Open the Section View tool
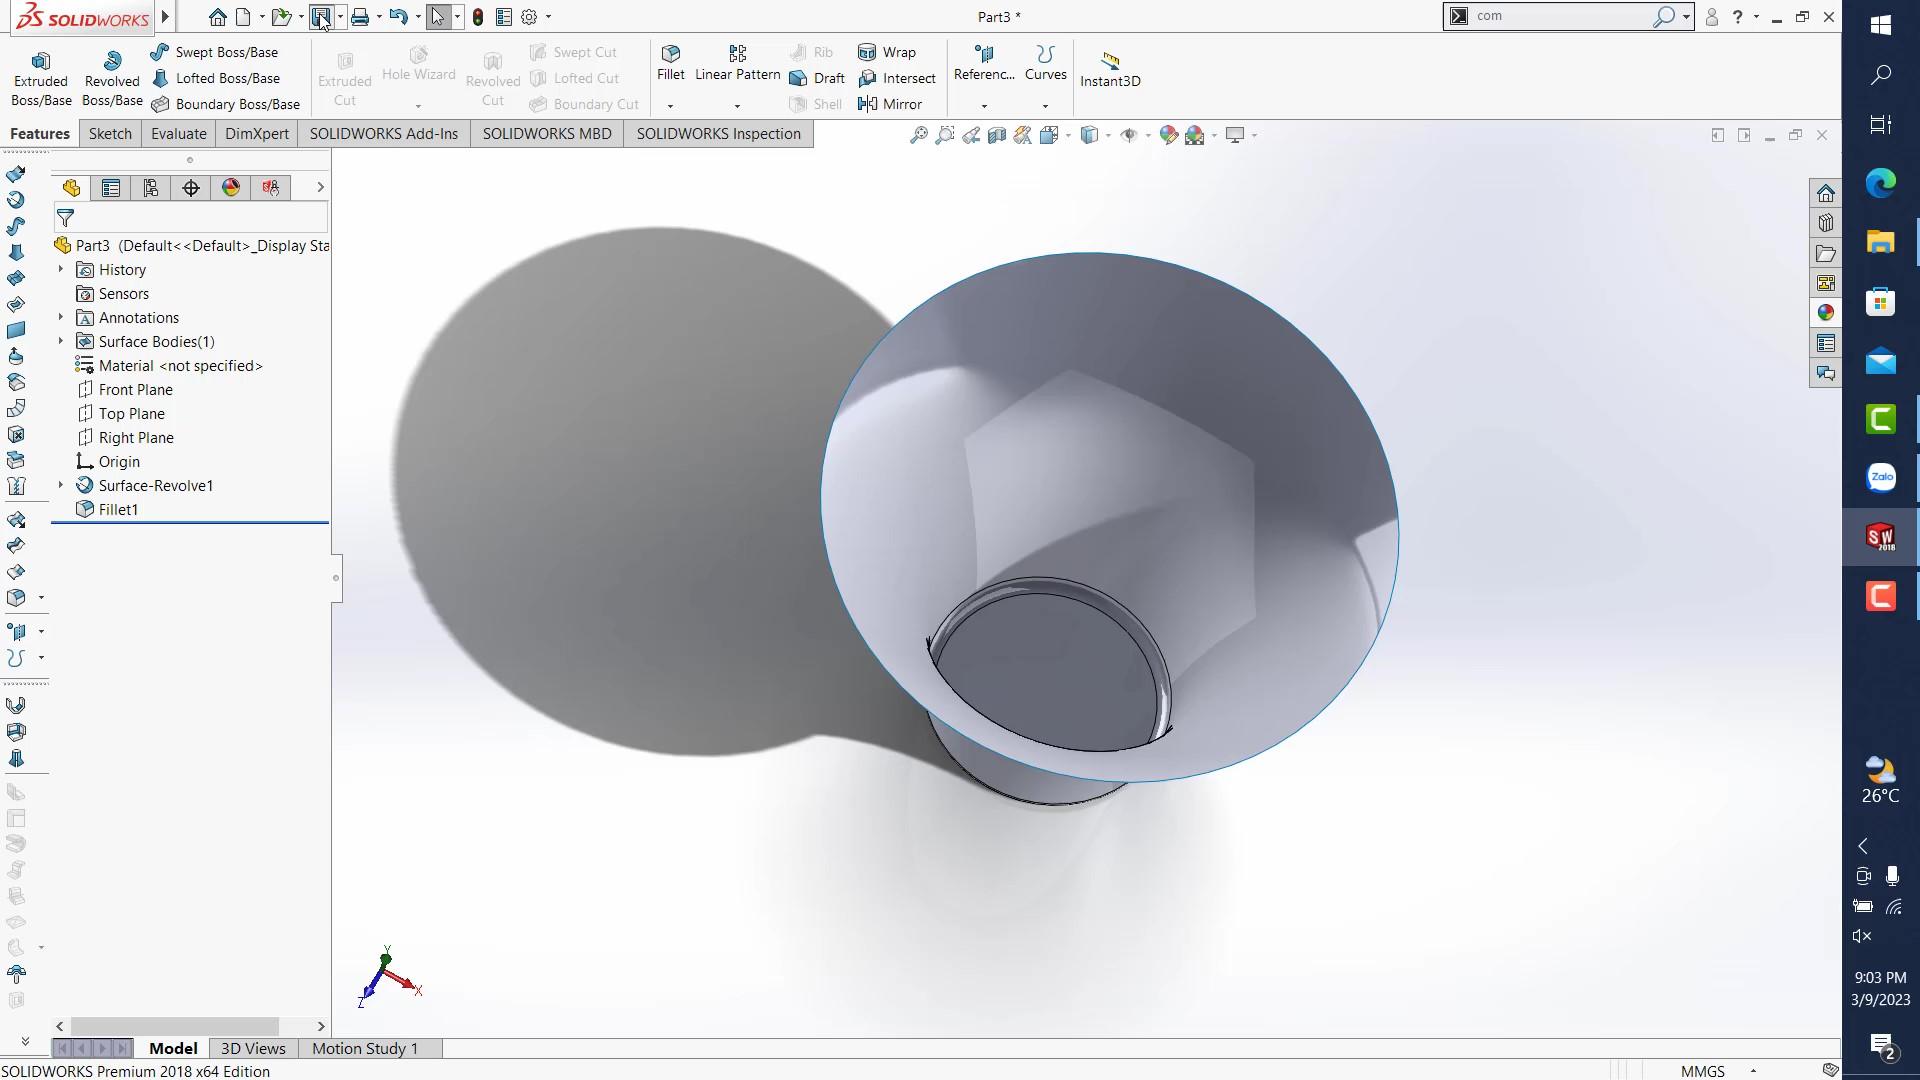Image resolution: width=1920 pixels, height=1080 pixels. coord(996,134)
